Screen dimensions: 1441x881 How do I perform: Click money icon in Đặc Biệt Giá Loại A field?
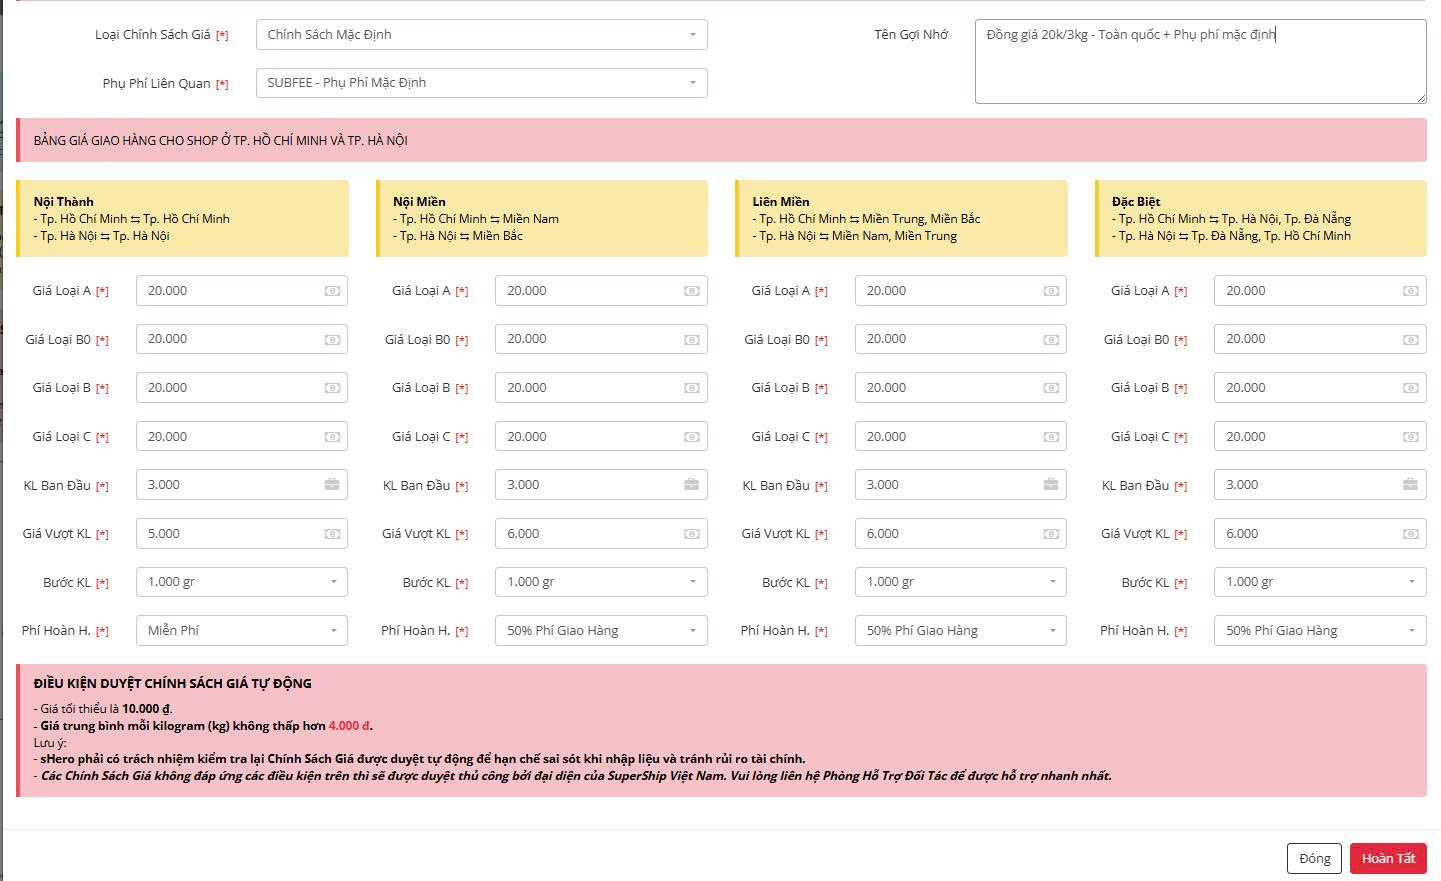(1410, 291)
